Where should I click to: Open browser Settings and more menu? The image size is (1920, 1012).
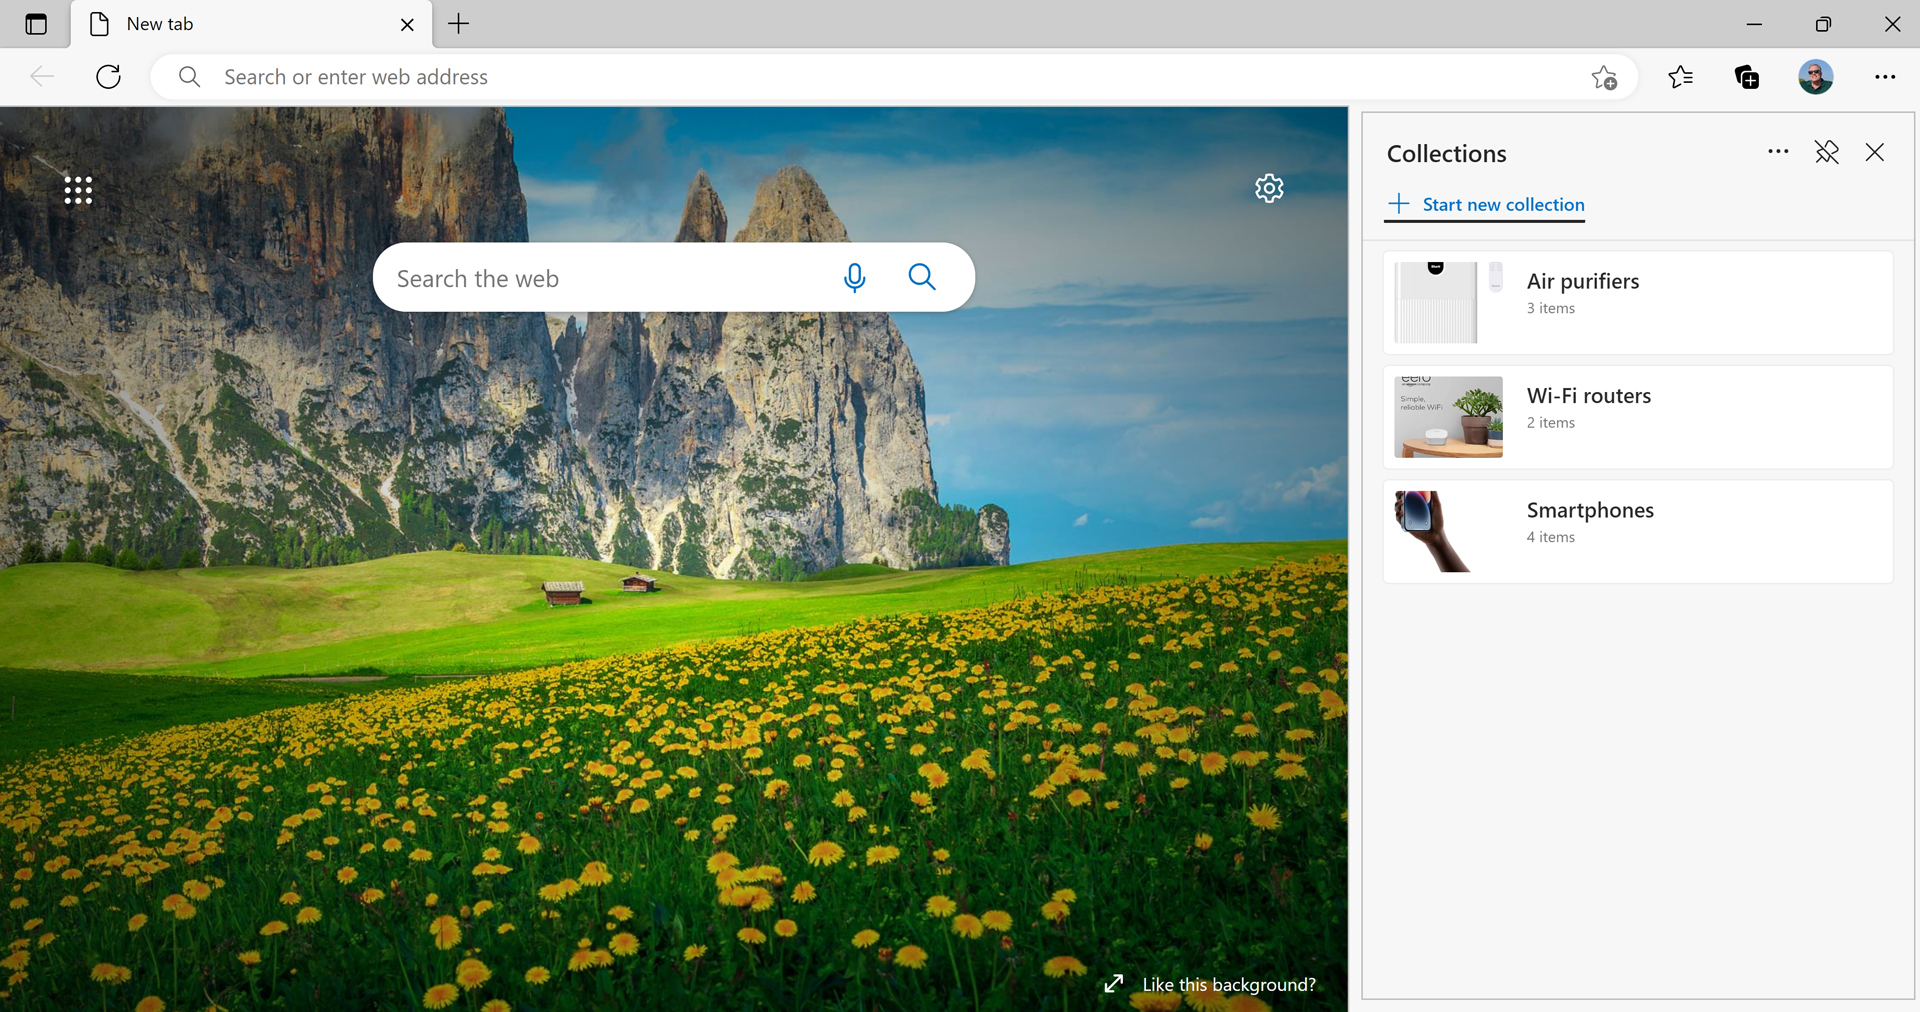point(1885,77)
